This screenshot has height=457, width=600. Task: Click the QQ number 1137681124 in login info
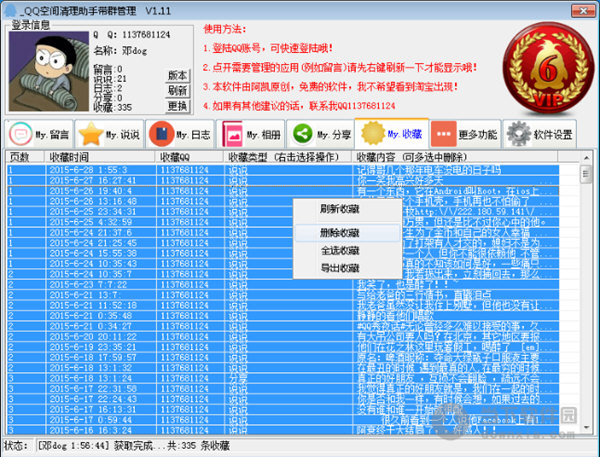146,34
